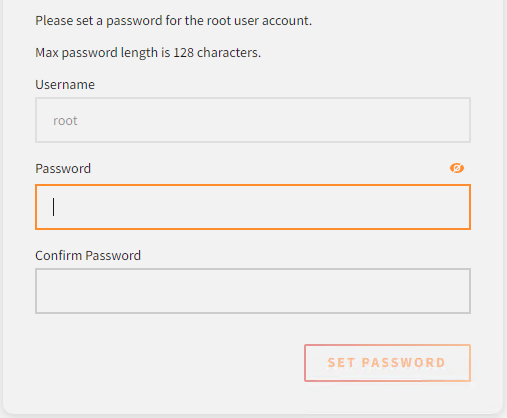Click into the Confirm Password field

click(253, 291)
